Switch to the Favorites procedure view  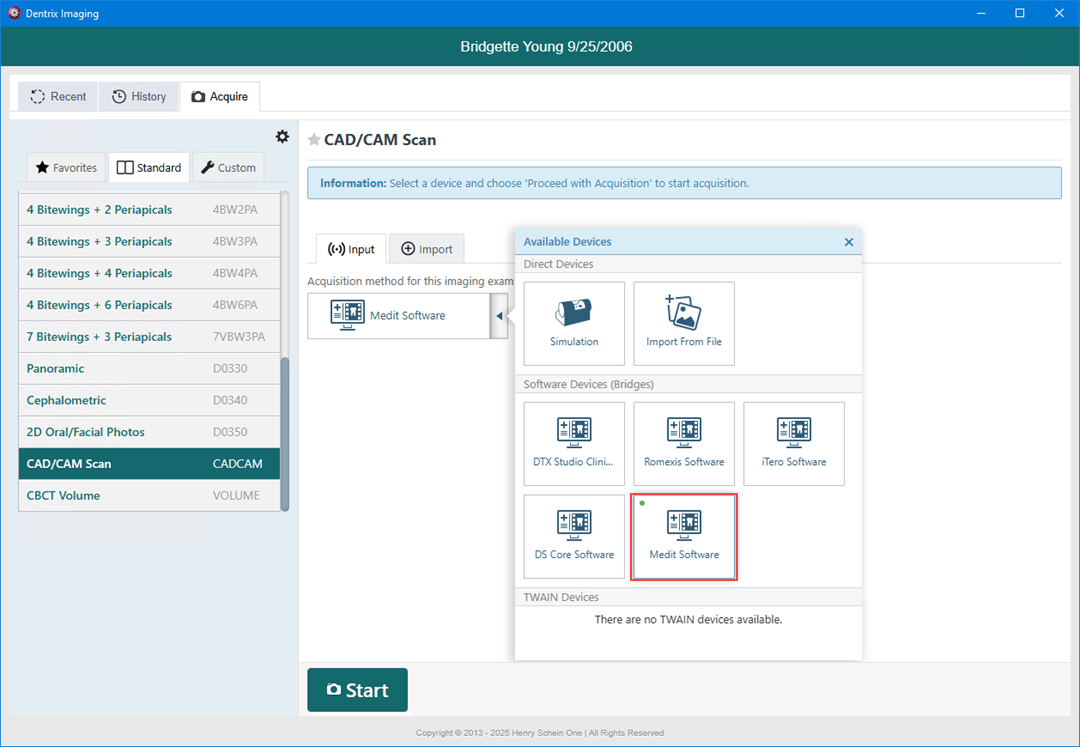[x=66, y=167]
